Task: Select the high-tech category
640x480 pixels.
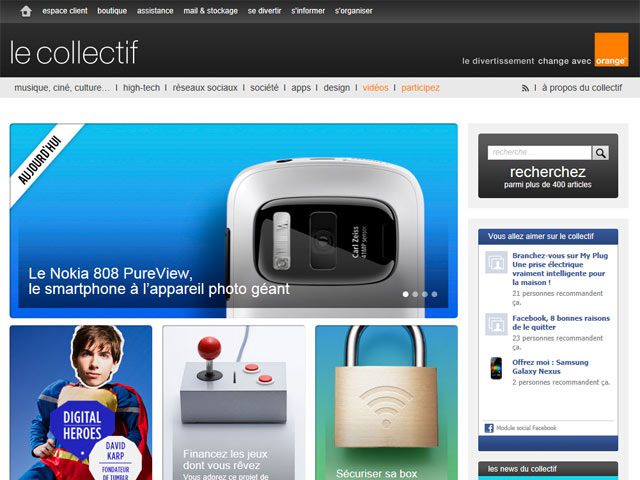Action: [x=142, y=88]
